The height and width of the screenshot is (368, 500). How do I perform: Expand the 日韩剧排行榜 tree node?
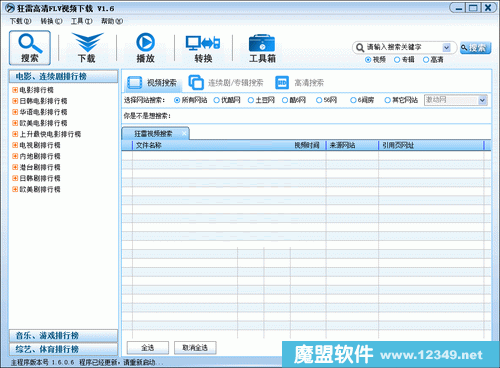click(x=15, y=178)
